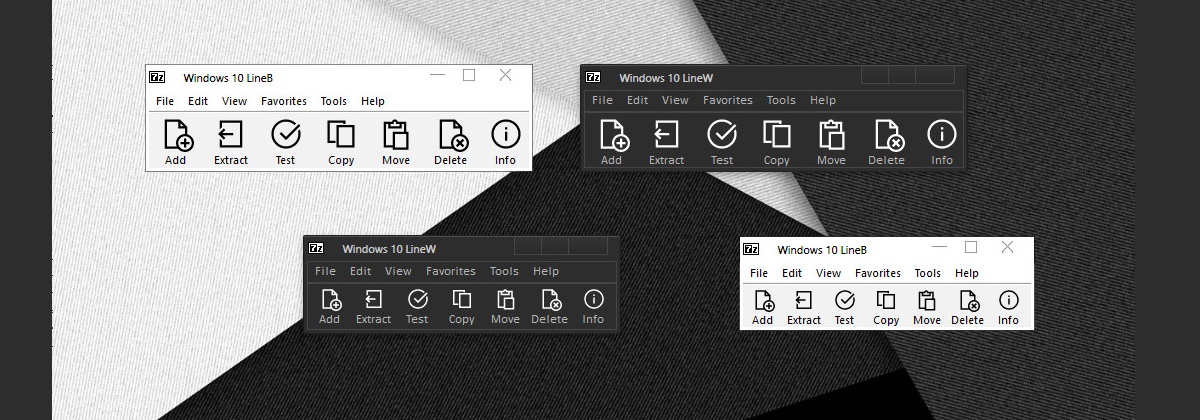Click Extract icon in small light LineB window
1200x420 pixels.
pyautogui.click(x=804, y=300)
